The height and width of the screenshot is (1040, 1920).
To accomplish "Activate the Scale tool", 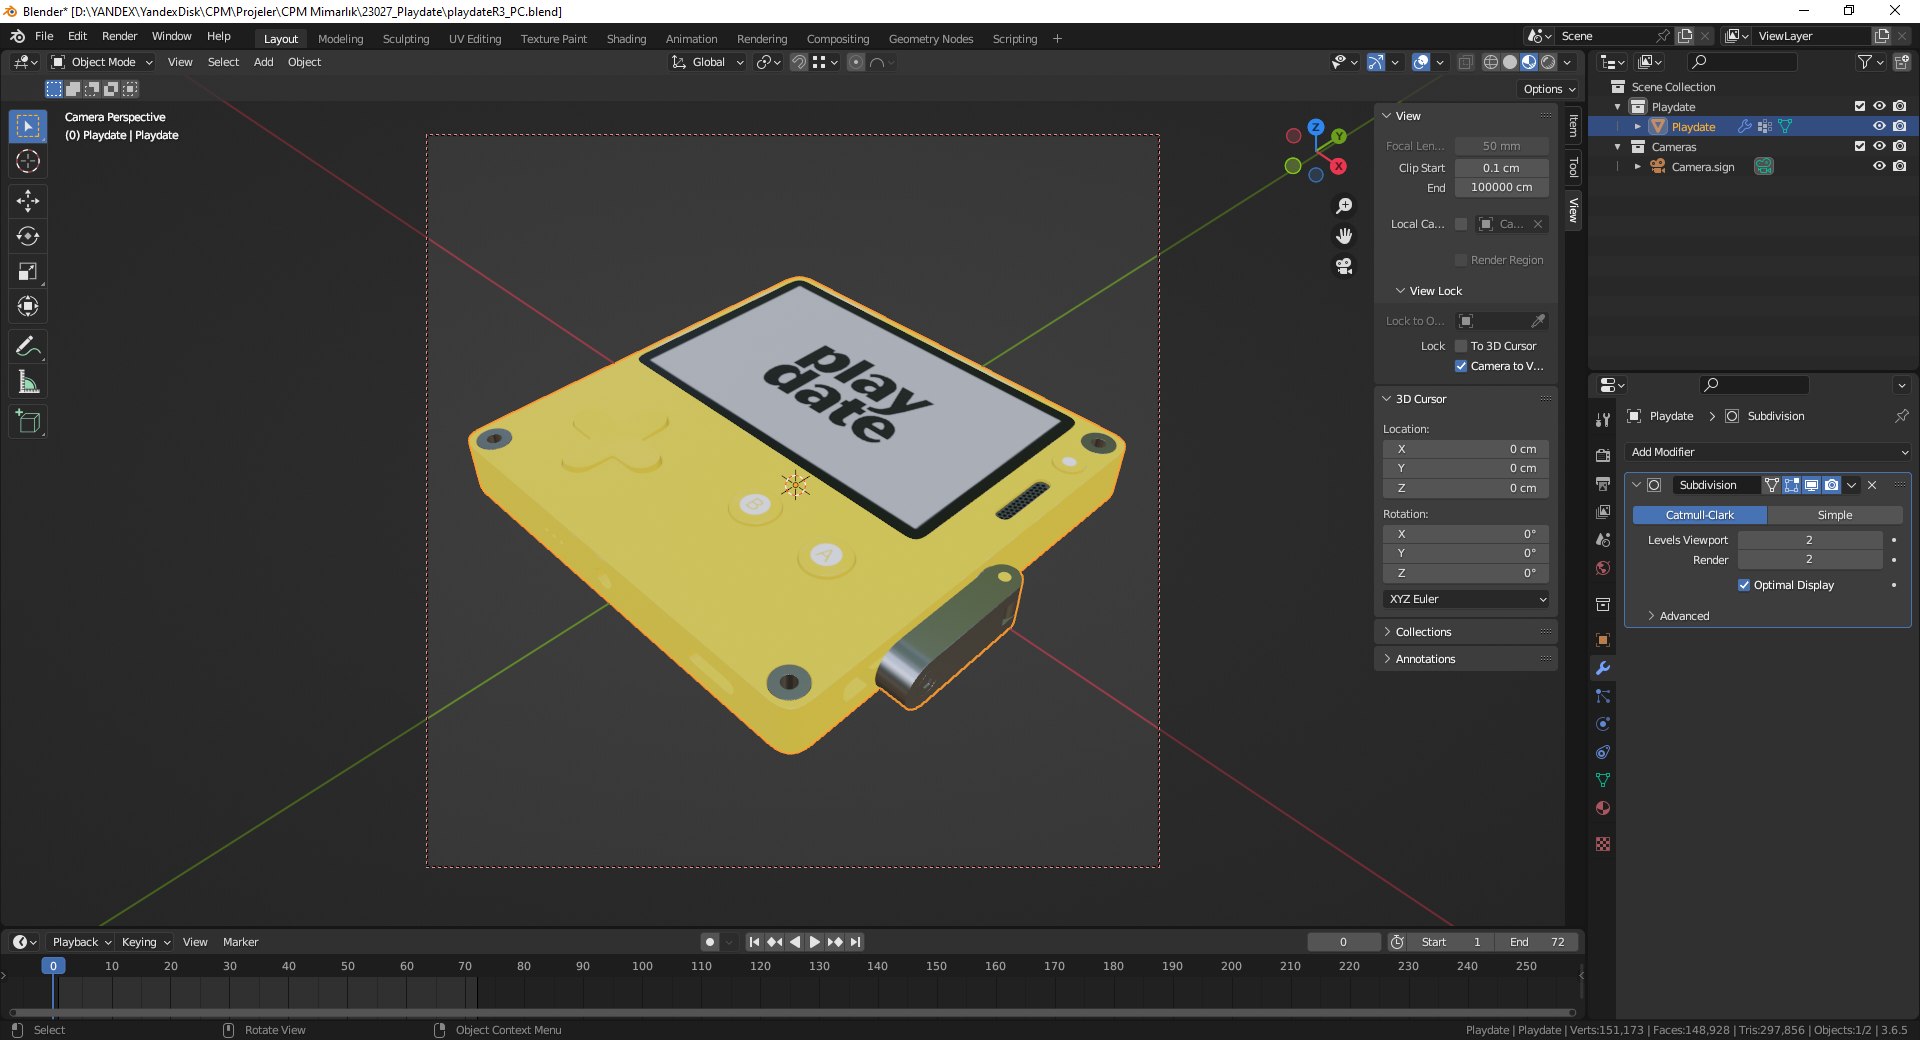I will coord(28,271).
